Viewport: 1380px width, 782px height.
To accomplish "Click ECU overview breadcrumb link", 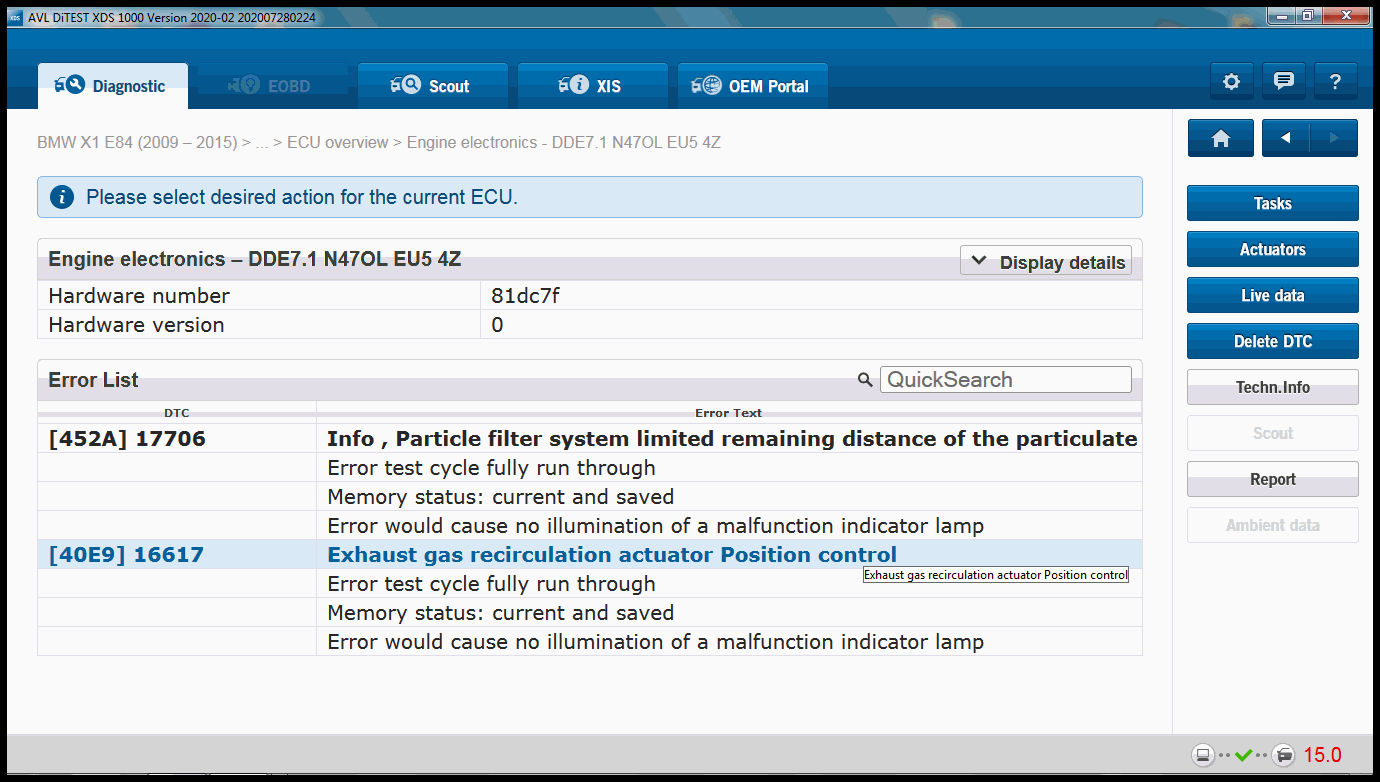I will pos(337,143).
